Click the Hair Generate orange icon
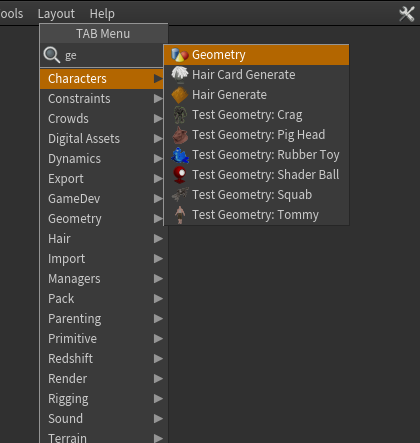This screenshot has height=443, width=420. click(180, 95)
